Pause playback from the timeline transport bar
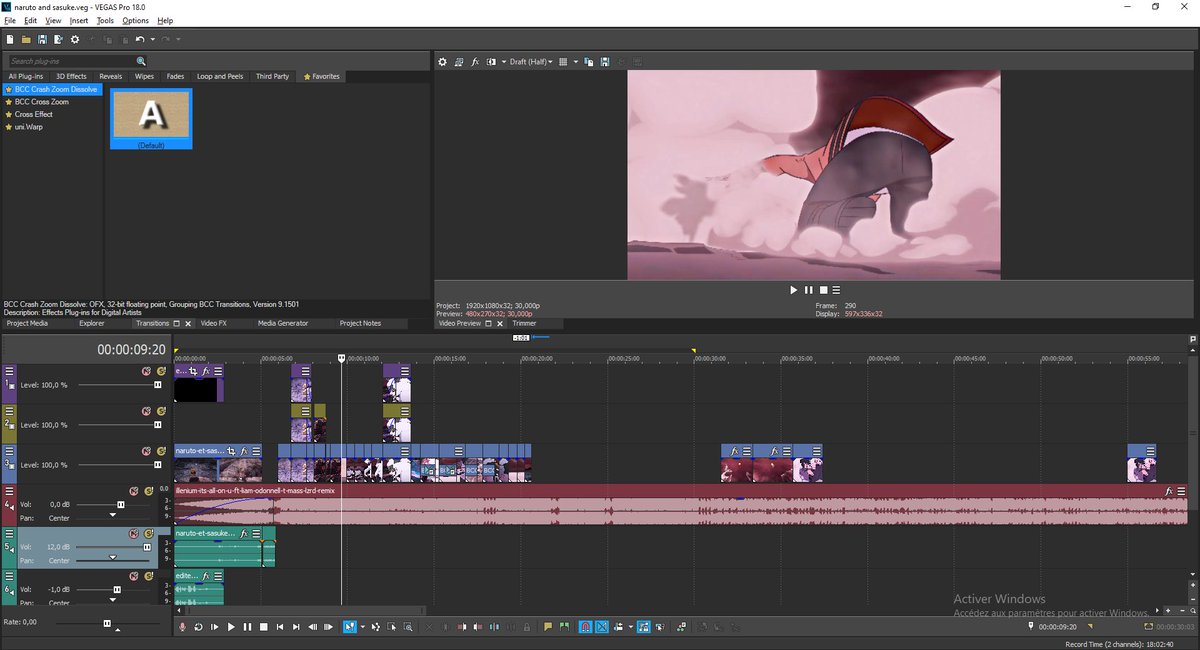1200x650 pixels. click(247, 627)
